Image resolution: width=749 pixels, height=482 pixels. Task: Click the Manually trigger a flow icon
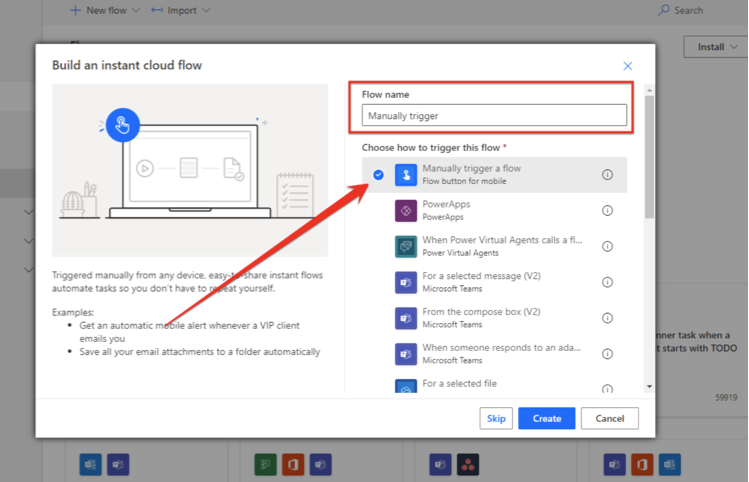pyautogui.click(x=406, y=175)
